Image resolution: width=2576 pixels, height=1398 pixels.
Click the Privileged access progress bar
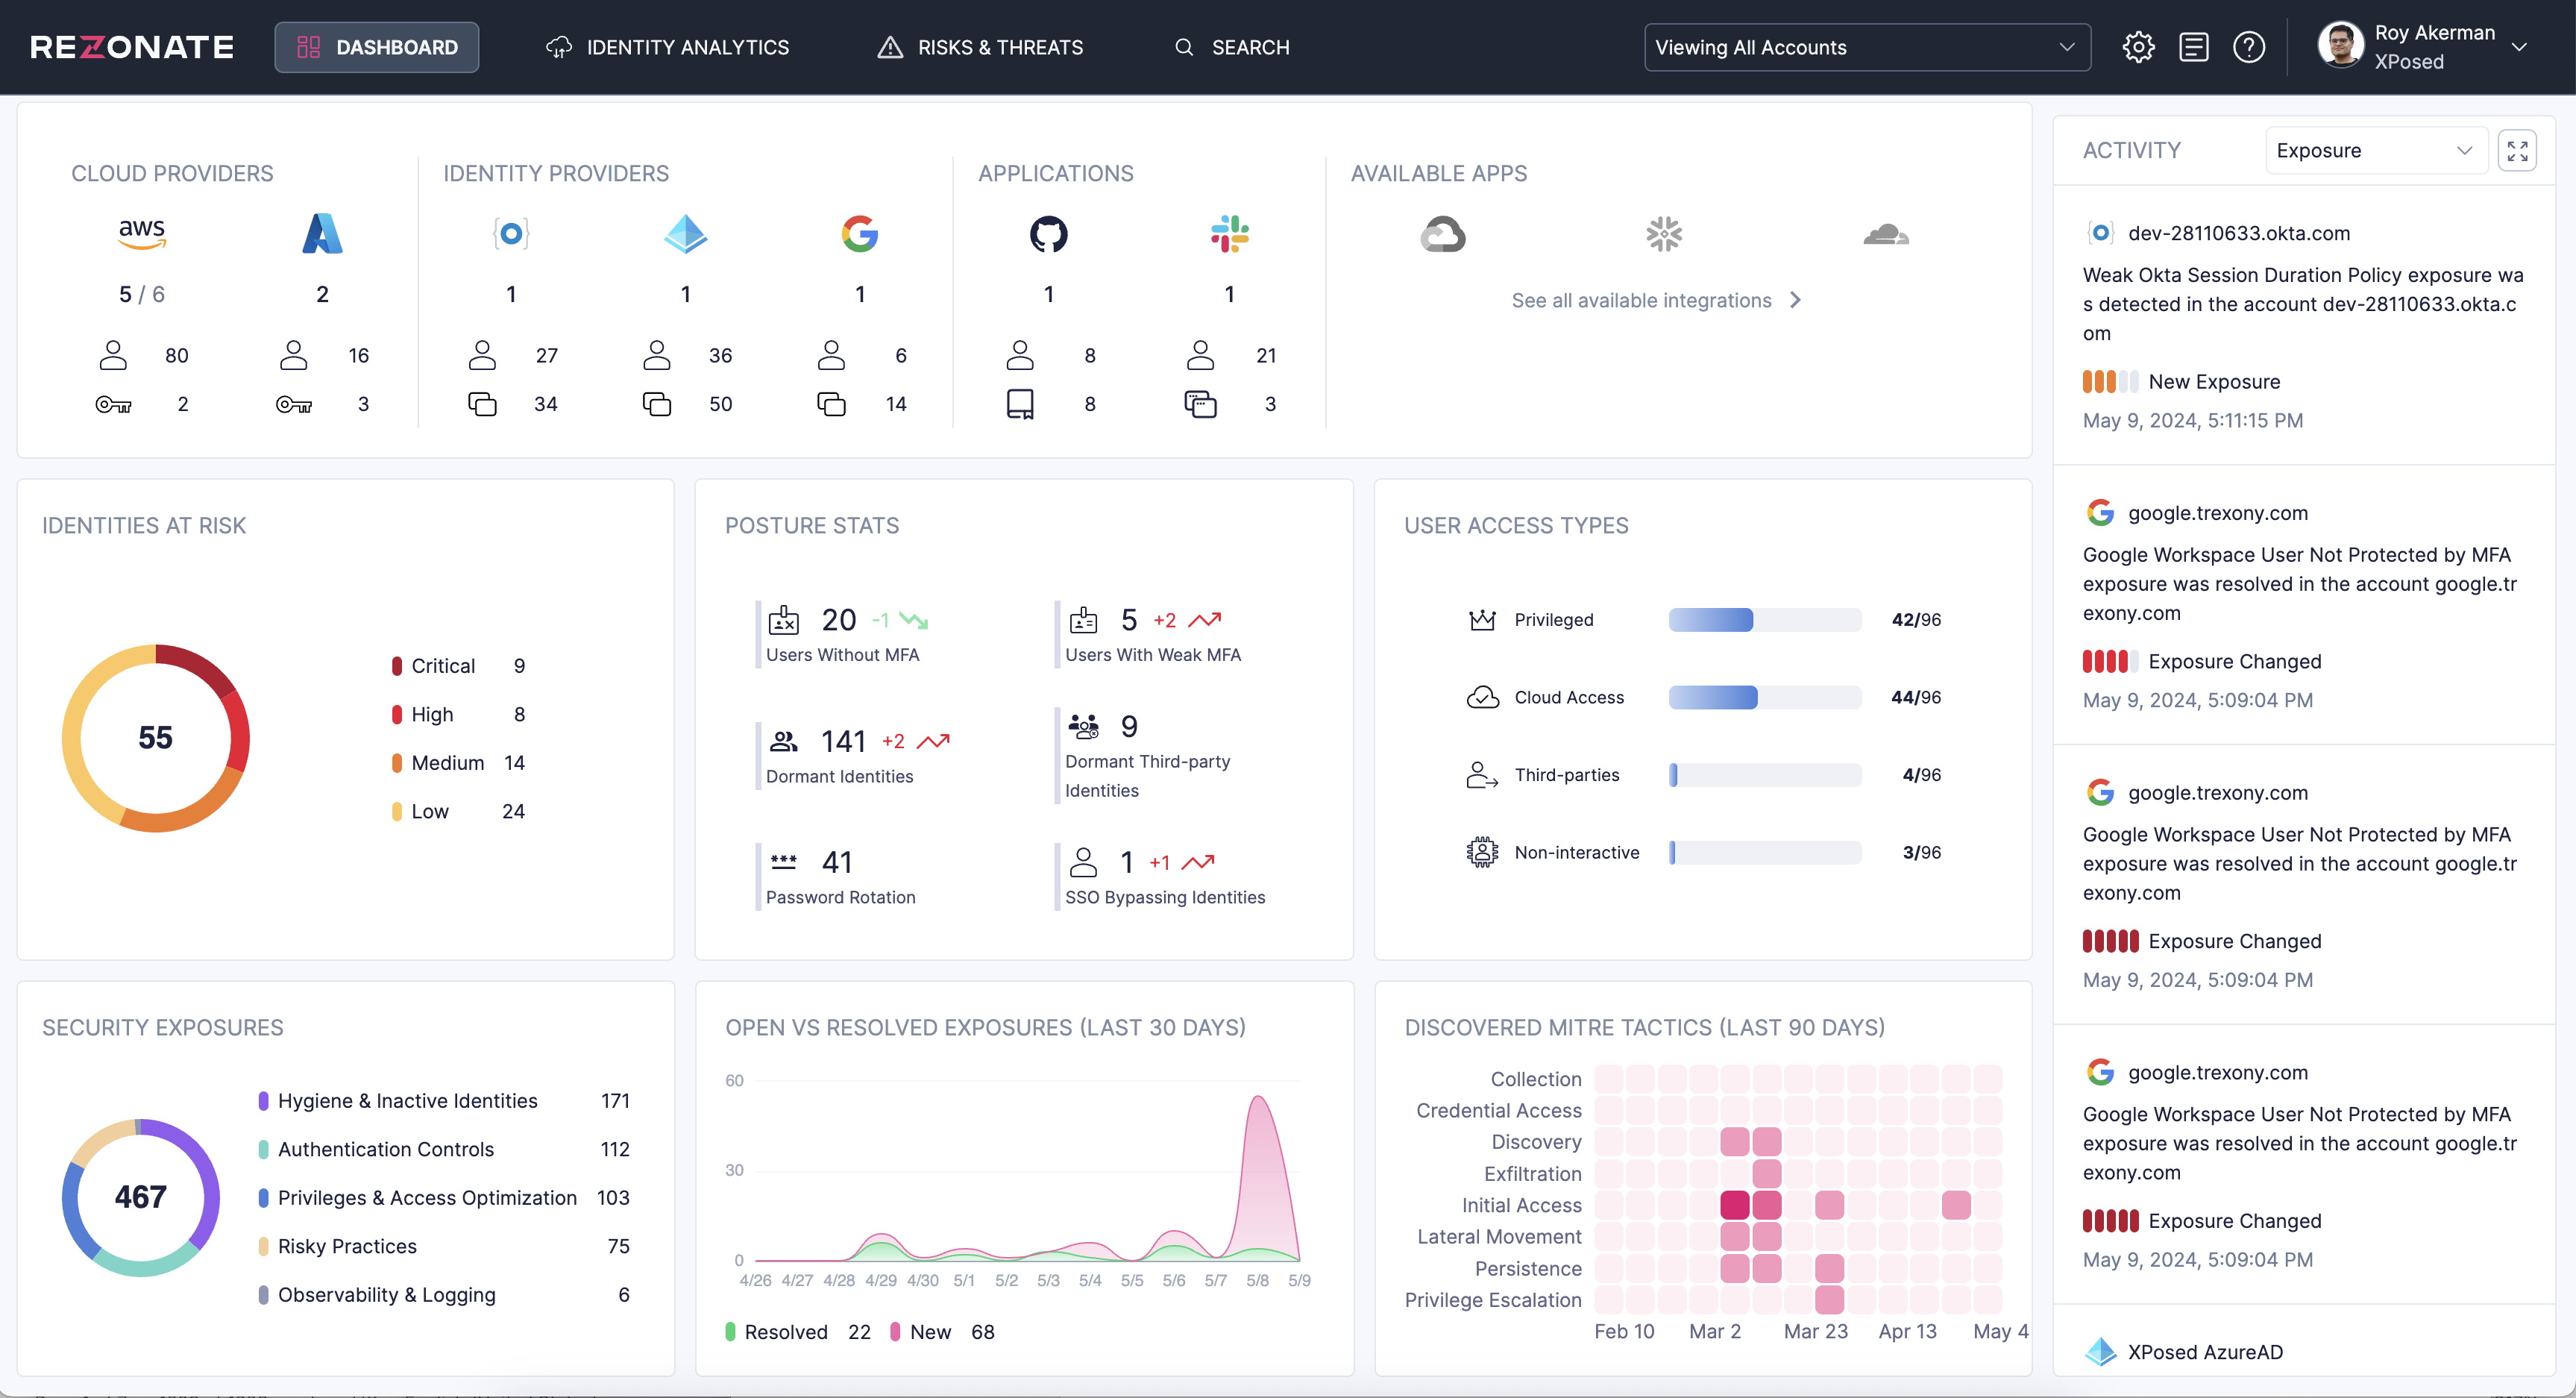coord(1764,619)
